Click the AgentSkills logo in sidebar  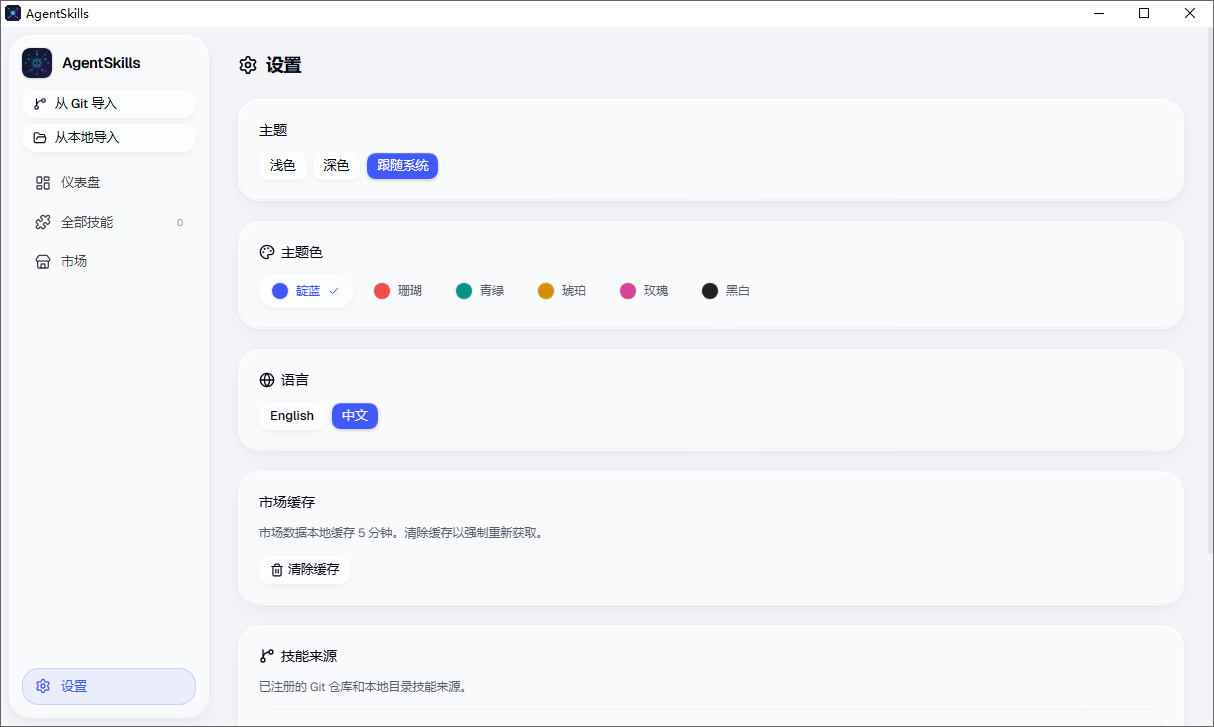[x=36, y=62]
